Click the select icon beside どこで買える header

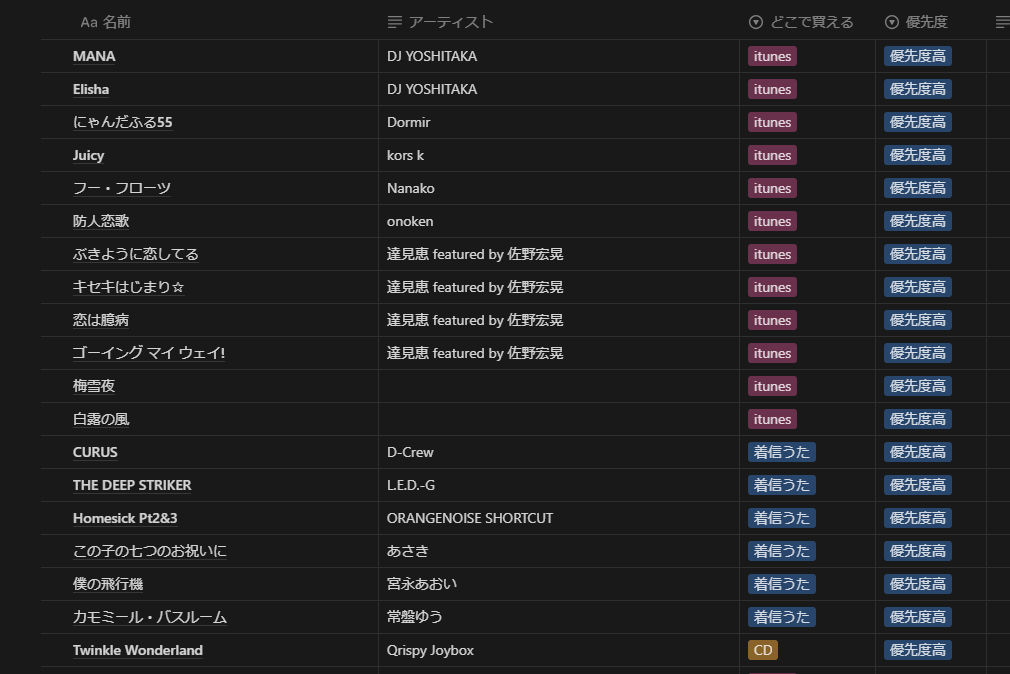point(756,22)
